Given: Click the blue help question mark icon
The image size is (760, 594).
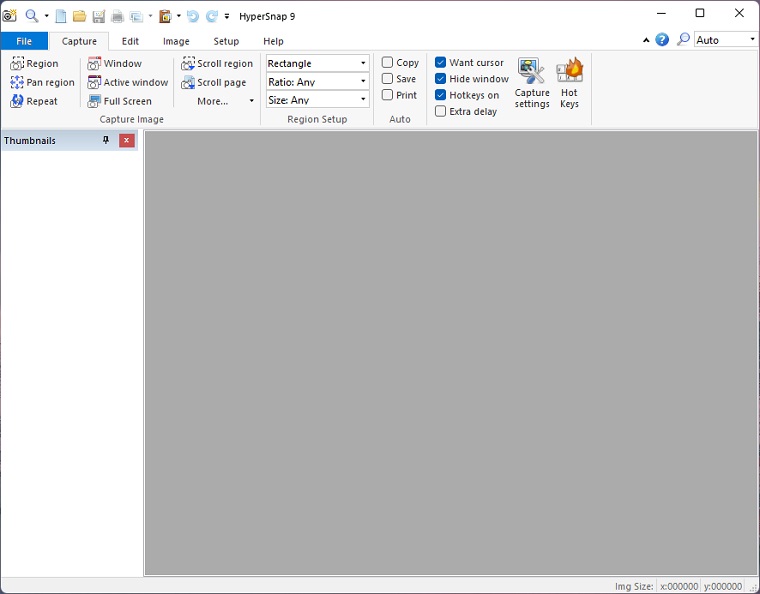Looking at the screenshot, I should click(x=662, y=40).
